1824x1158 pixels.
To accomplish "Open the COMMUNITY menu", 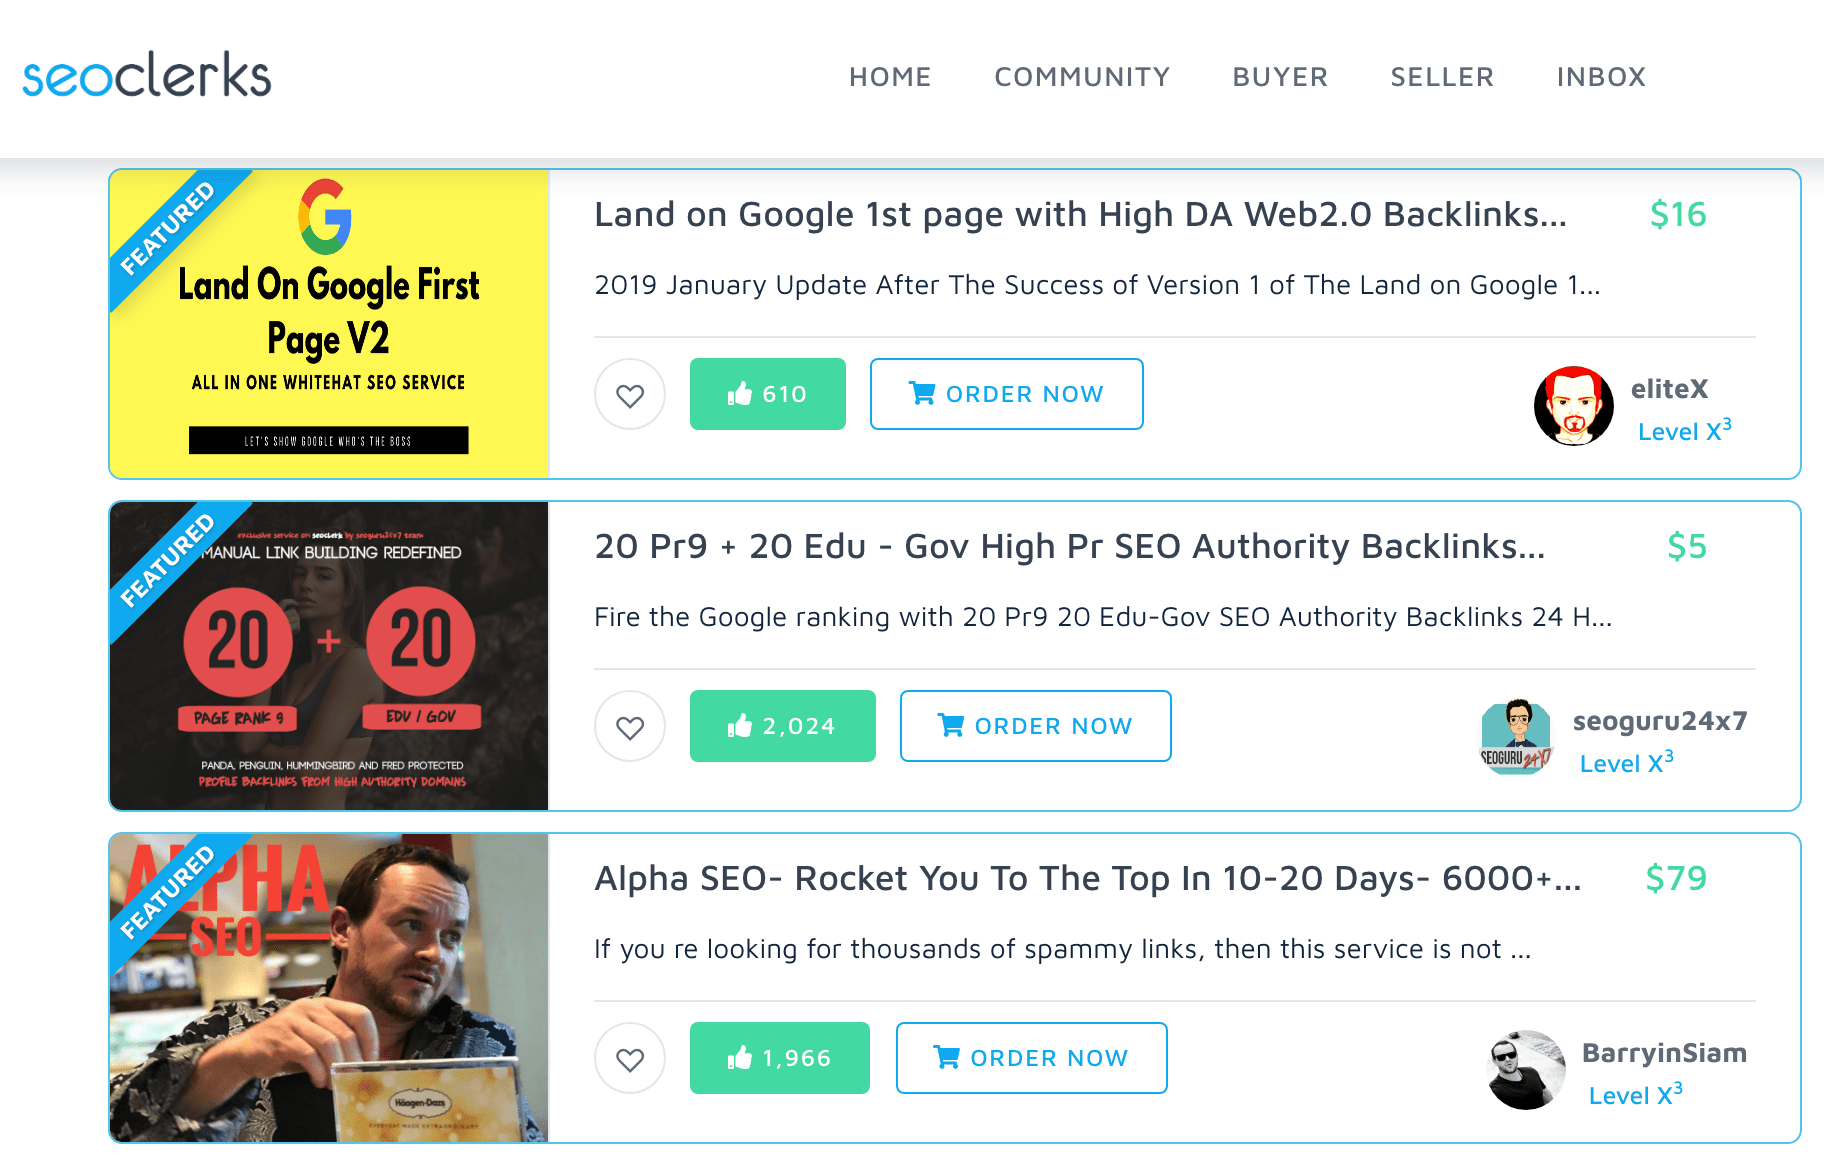I will (x=1082, y=77).
